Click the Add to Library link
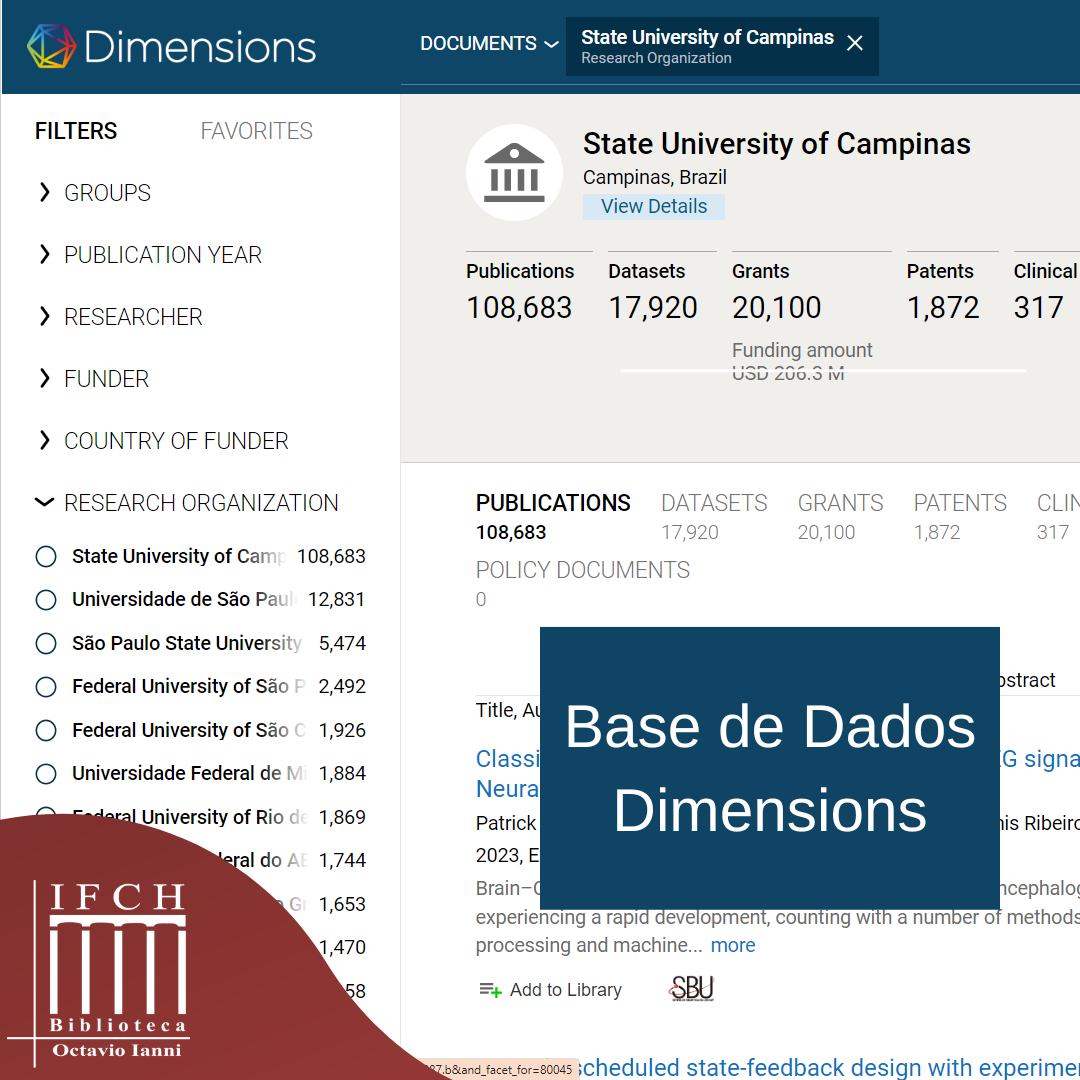Viewport: 1080px width, 1080px height. 565,990
